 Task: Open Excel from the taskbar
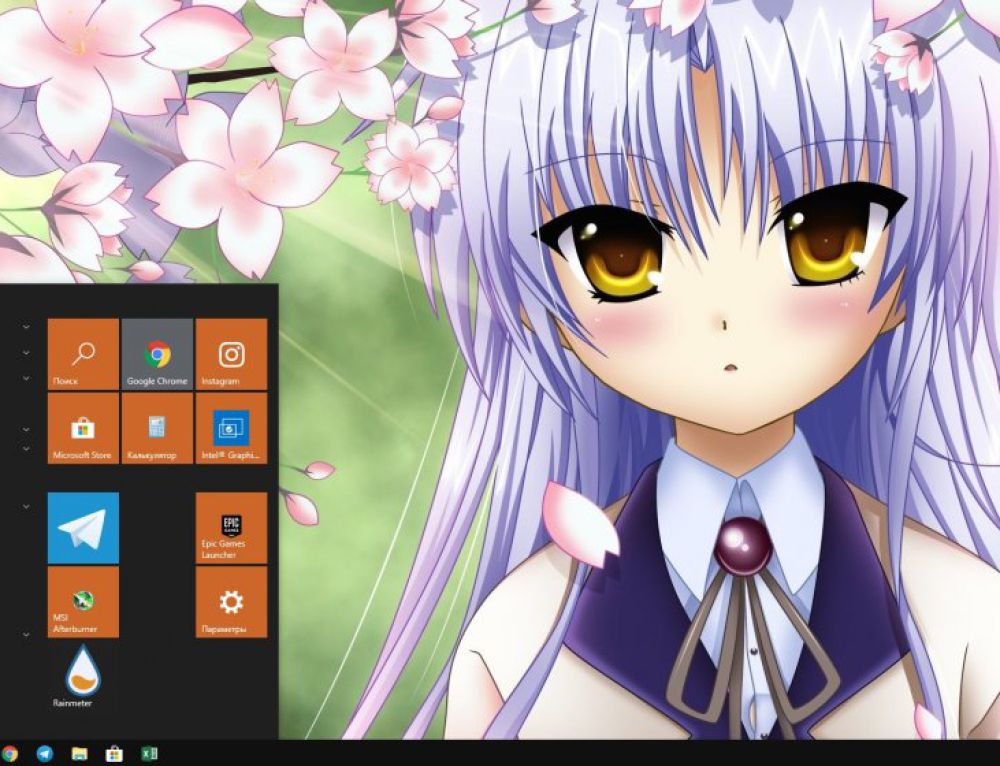[x=150, y=755]
